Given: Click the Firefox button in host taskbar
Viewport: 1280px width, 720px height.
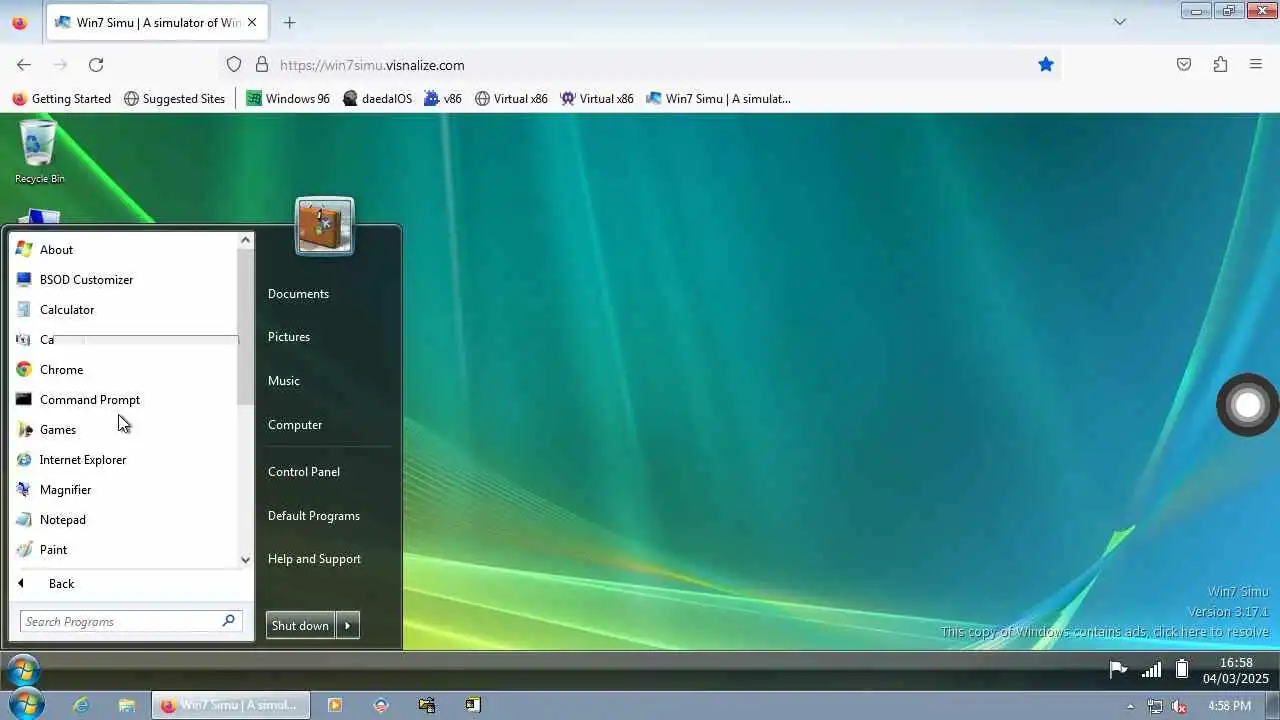Looking at the screenshot, I should click(230, 705).
